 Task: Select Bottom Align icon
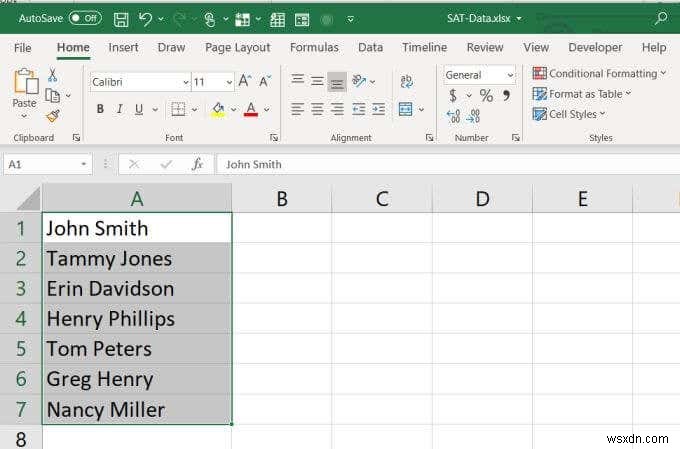[337, 82]
